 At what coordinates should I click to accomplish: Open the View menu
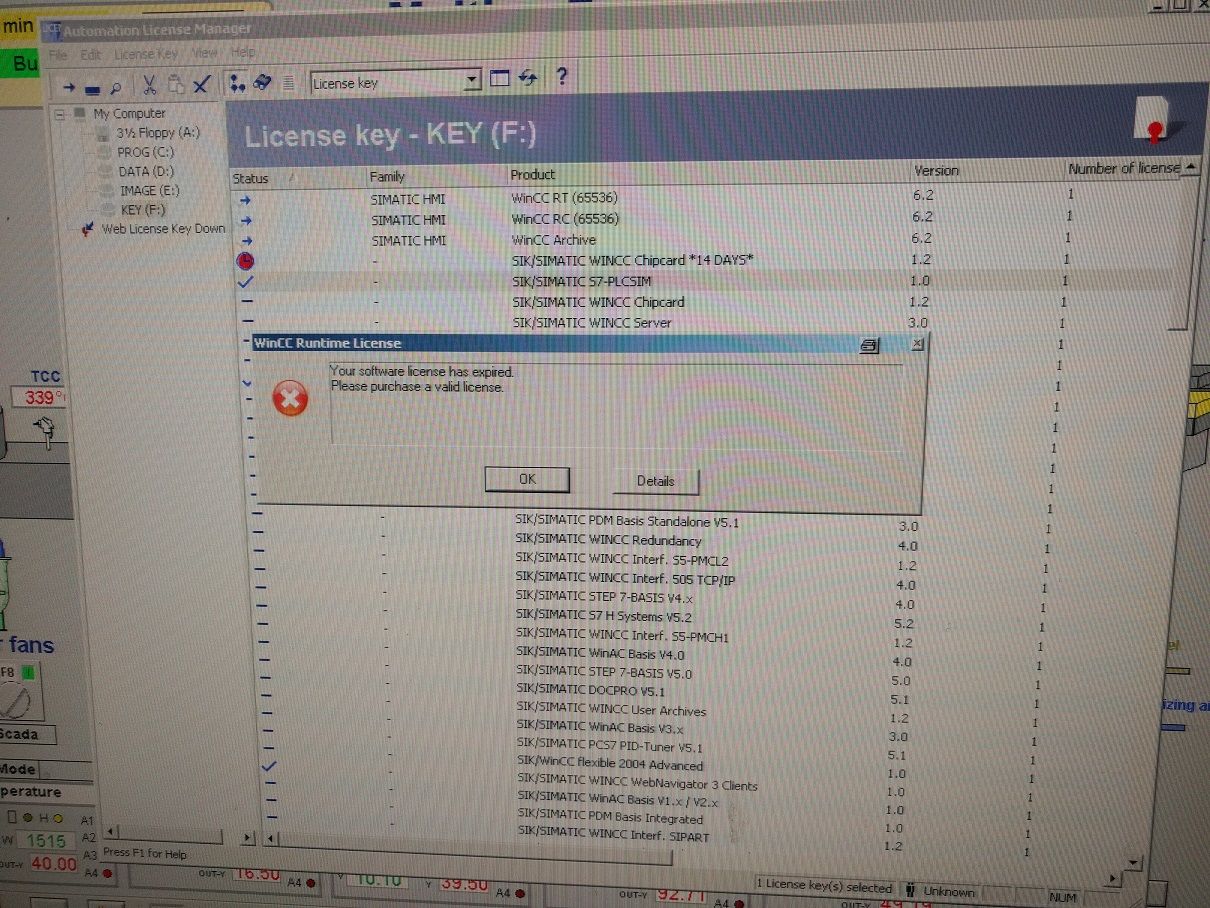click(x=205, y=53)
